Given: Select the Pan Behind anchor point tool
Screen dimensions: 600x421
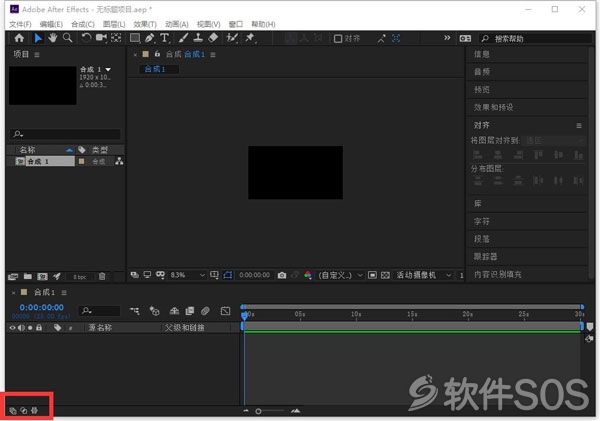Looking at the screenshot, I should click(x=116, y=38).
